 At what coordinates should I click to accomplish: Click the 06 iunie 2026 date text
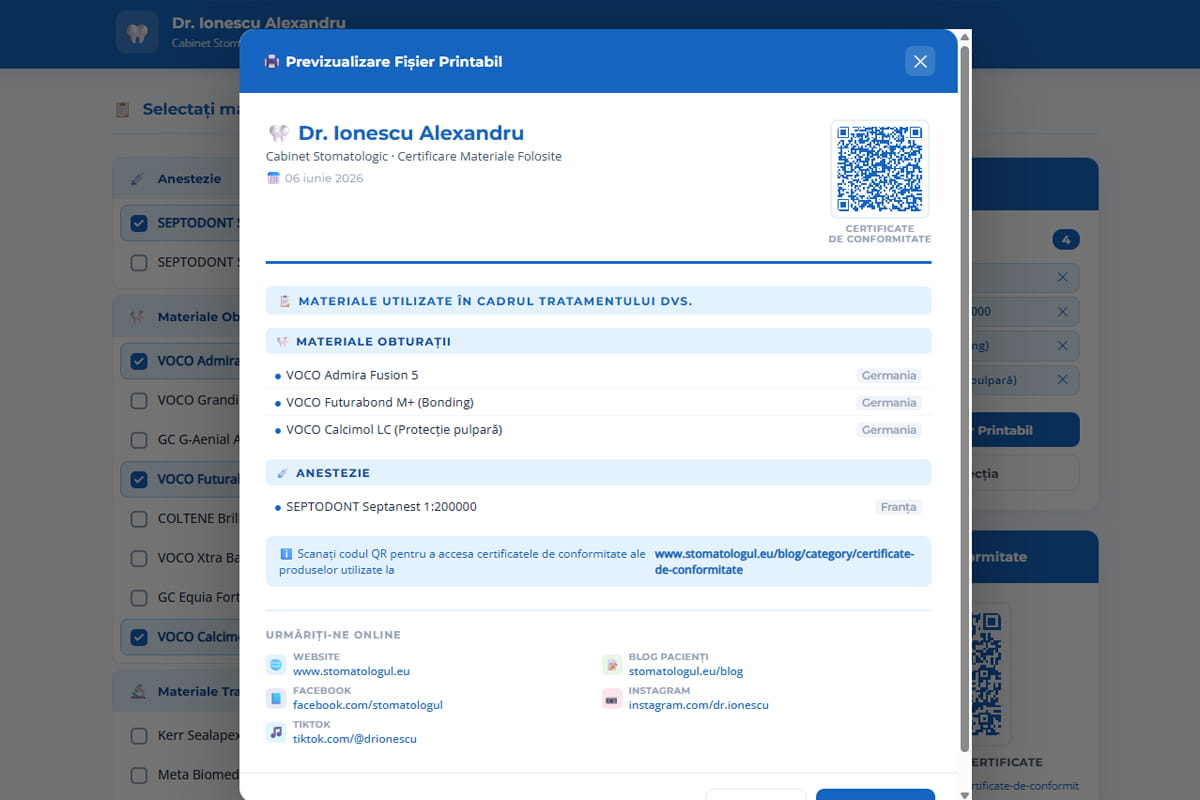[323, 178]
